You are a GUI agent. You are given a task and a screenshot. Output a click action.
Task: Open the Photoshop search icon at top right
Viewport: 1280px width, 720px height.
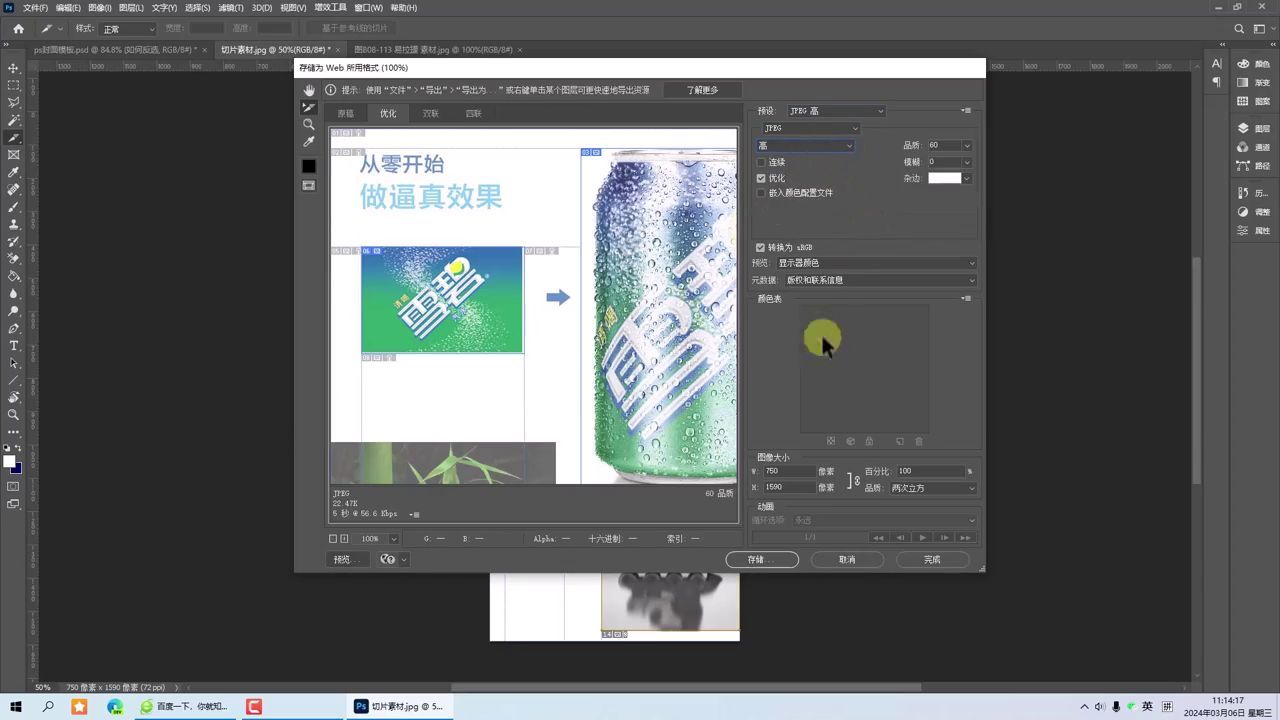coord(1239,29)
